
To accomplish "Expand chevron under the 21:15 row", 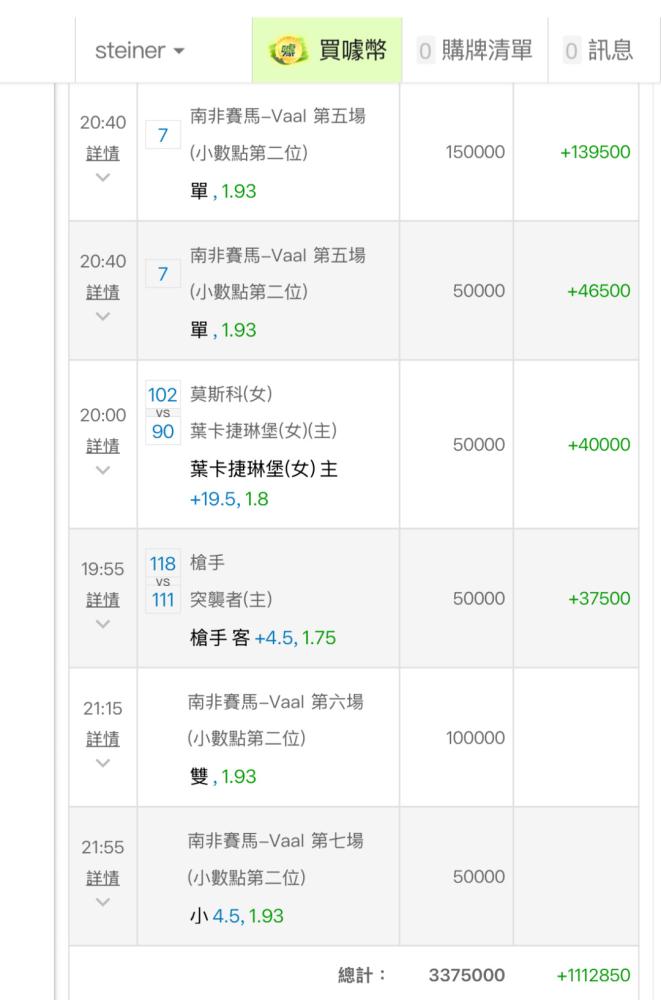I will pos(103,762).
